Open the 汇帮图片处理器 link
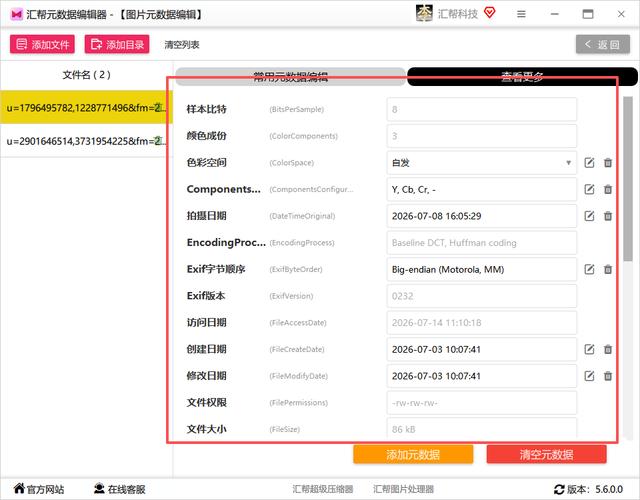Image resolution: width=640 pixels, height=500 pixels. click(x=403, y=489)
